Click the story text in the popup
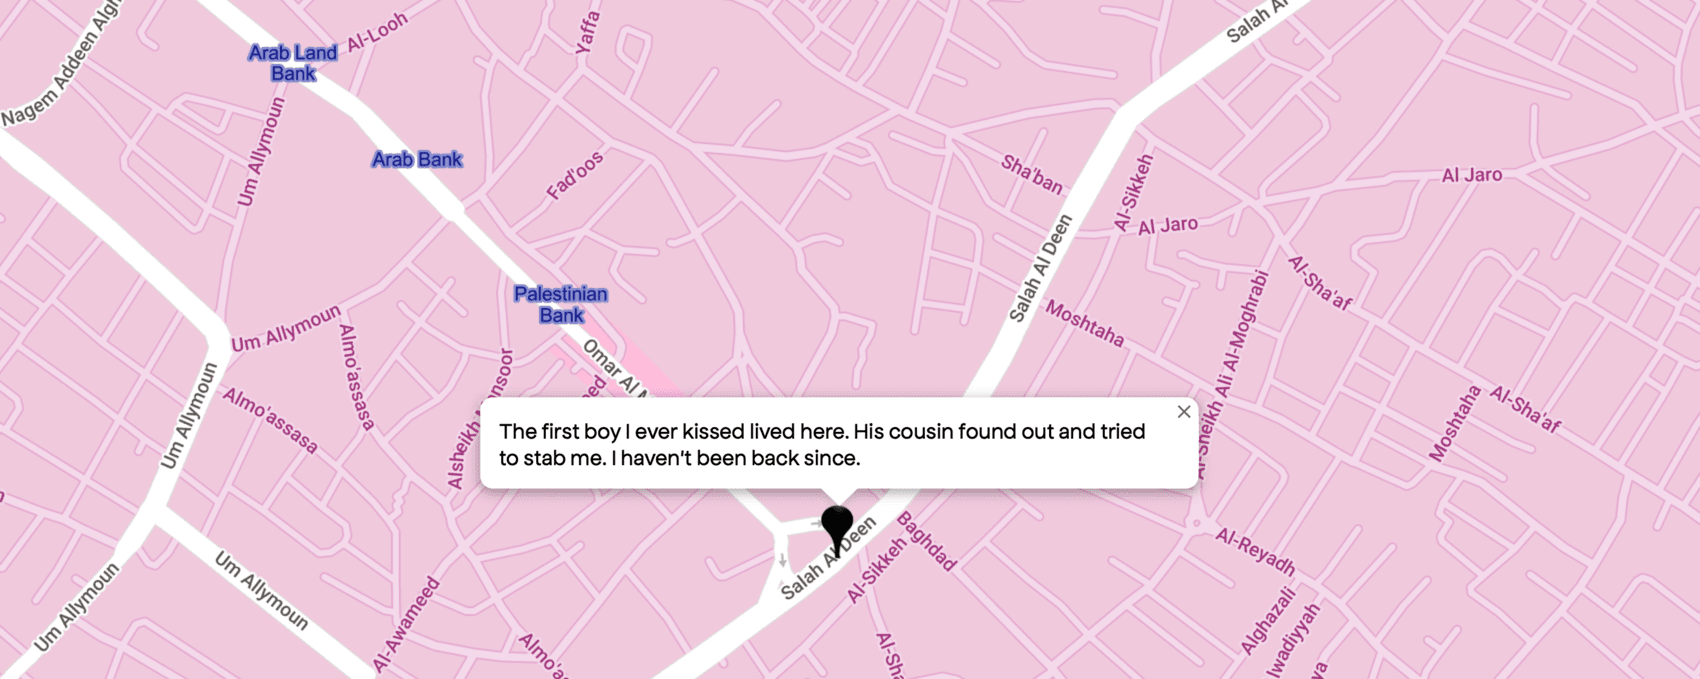 [x=822, y=445]
